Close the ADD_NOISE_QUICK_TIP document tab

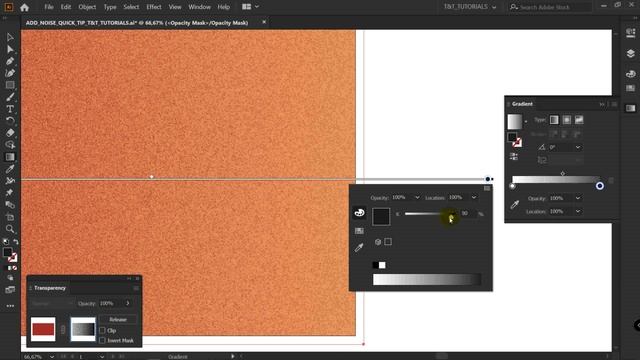(264, 22)
